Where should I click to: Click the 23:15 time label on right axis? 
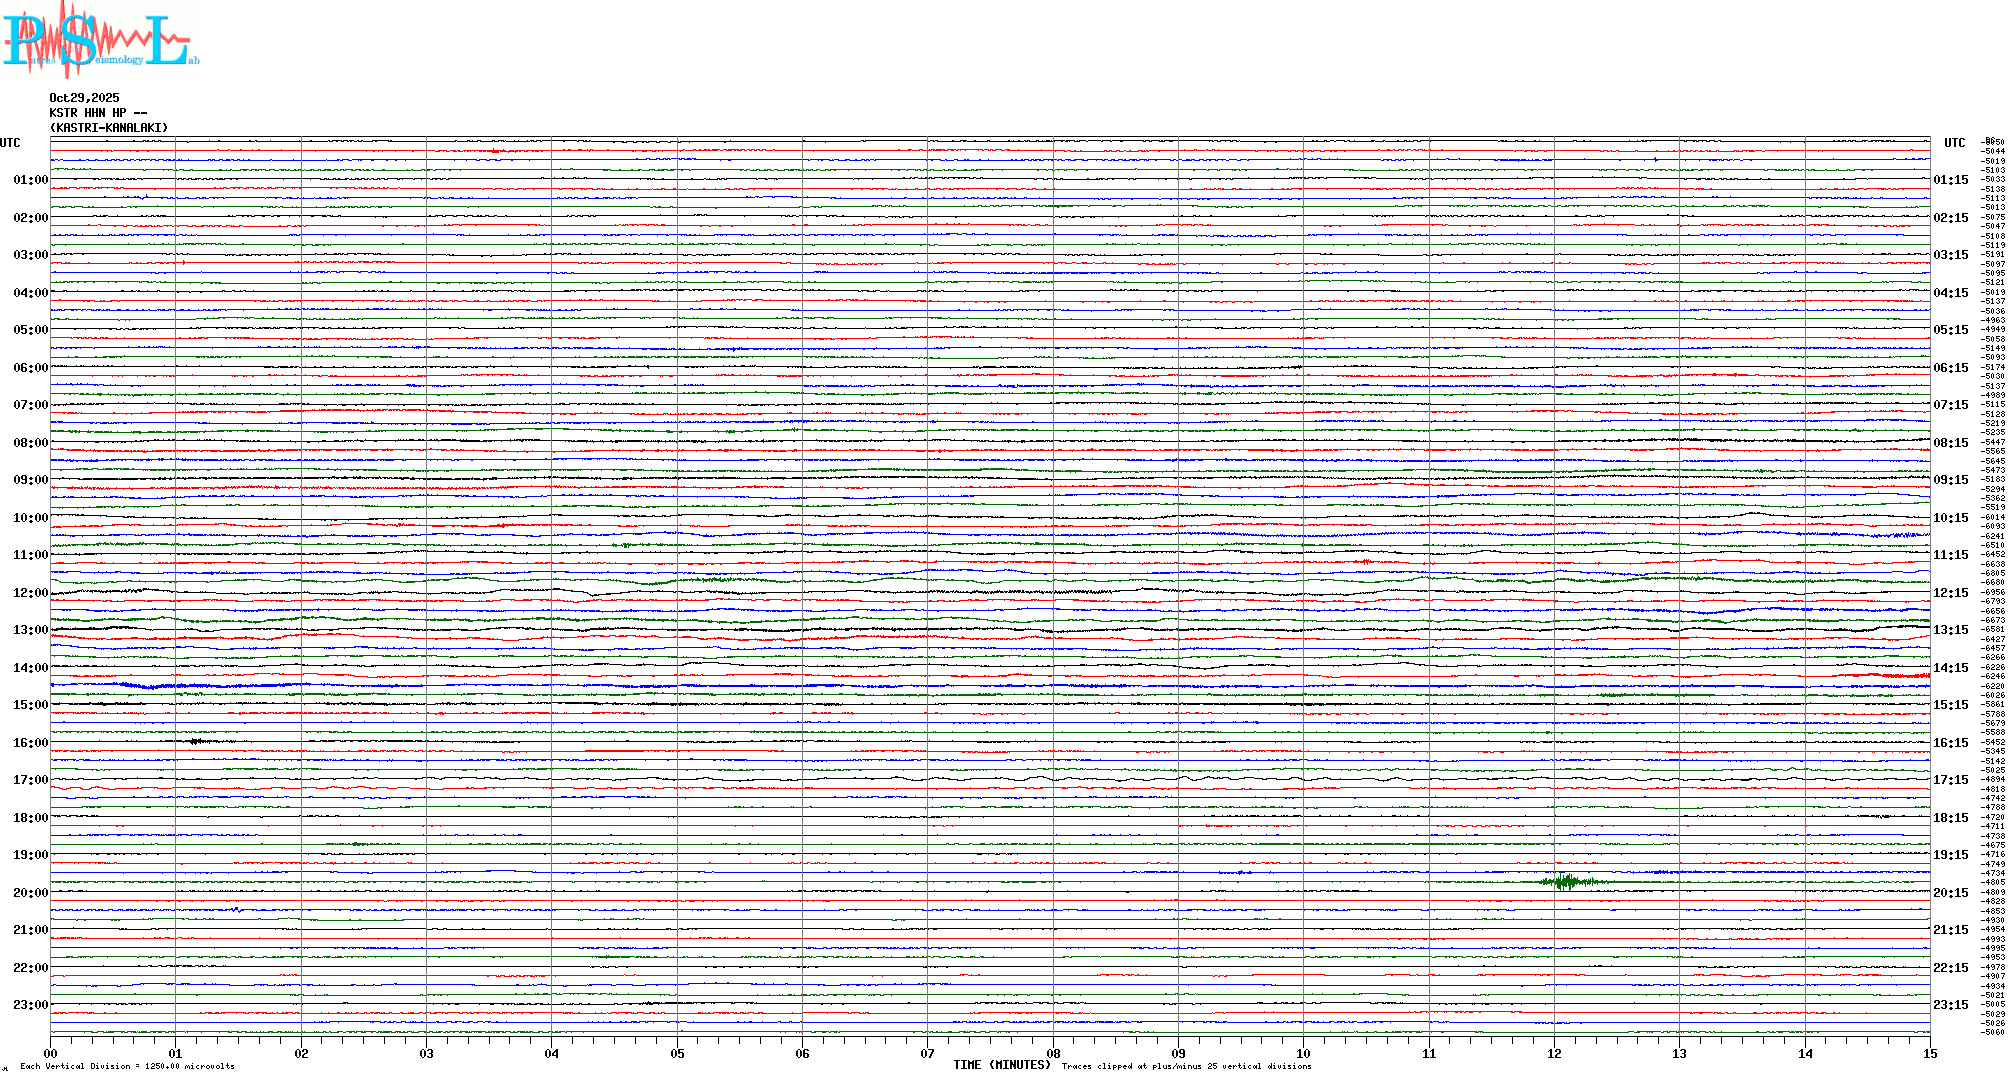pos(1951,1005)
